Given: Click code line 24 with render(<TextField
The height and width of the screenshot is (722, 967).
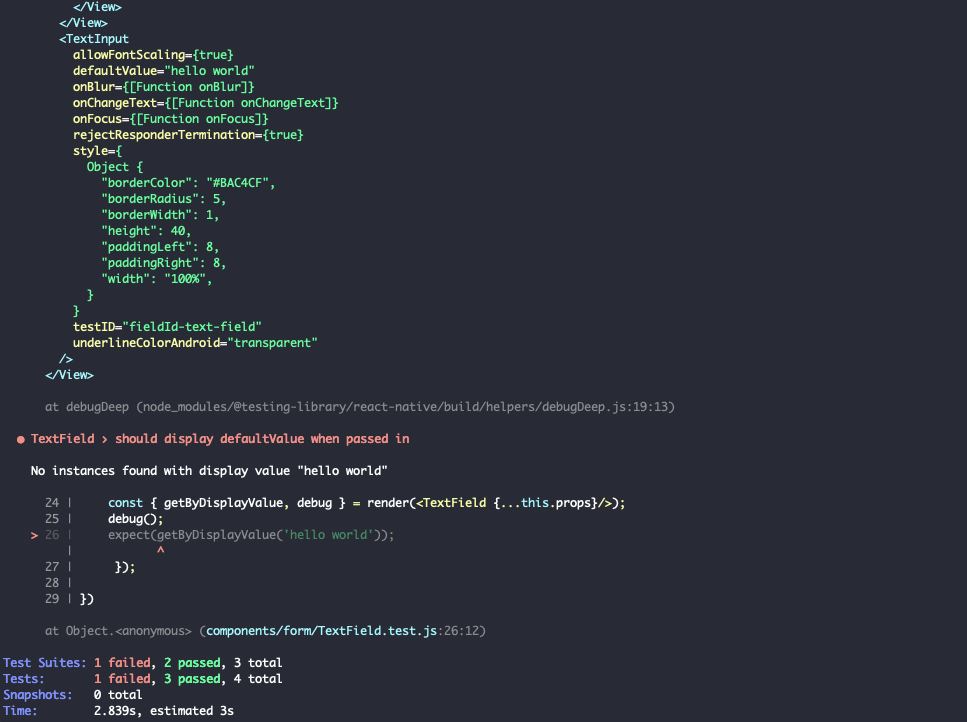Looking at the screenshot, I should pos(366,503).
